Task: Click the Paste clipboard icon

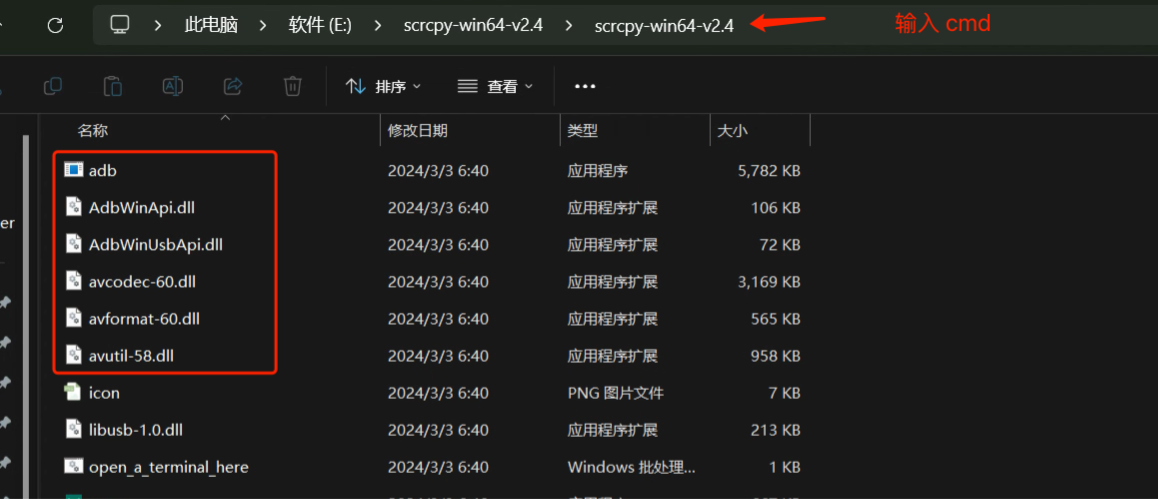Action: tap(113, 86)
